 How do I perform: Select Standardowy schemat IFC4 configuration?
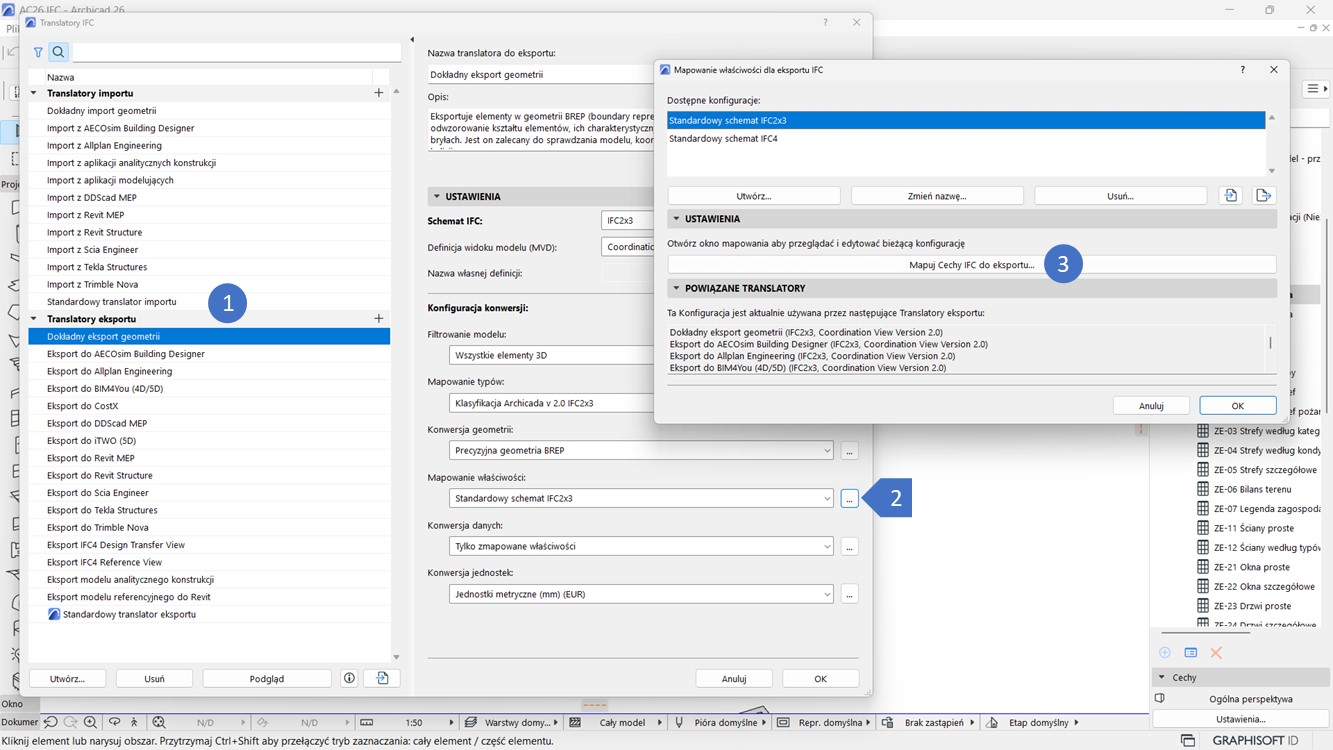(x=723, y=139)
